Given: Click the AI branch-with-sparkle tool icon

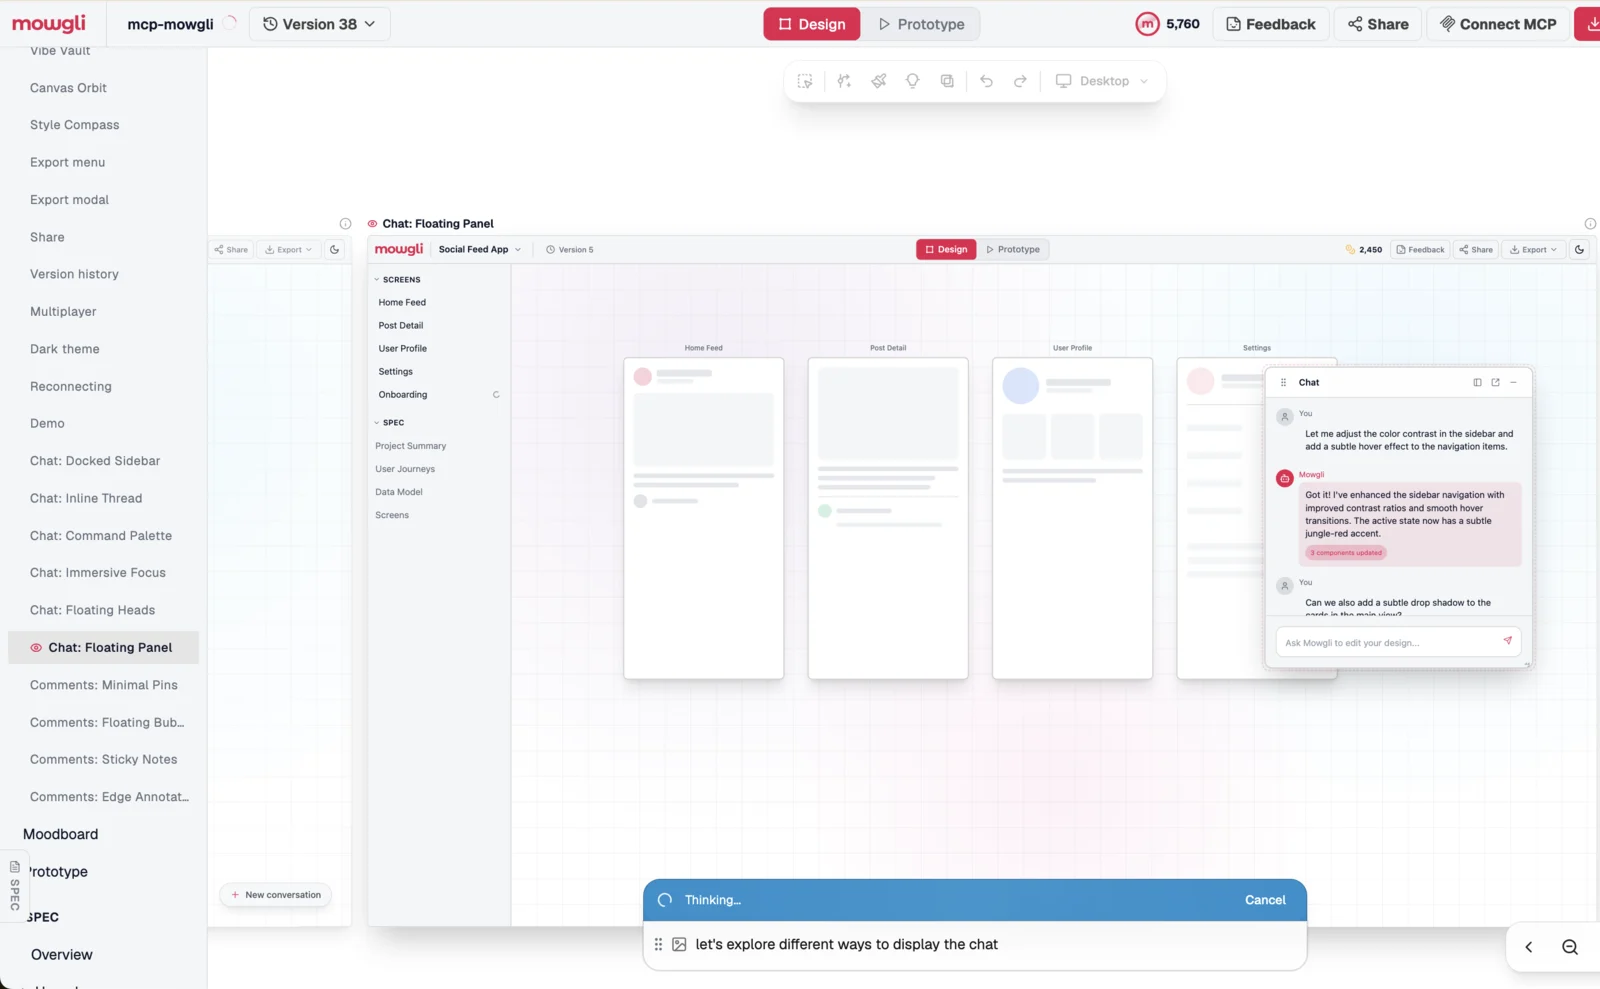Looking at the screenshot, I should (844, 81).
